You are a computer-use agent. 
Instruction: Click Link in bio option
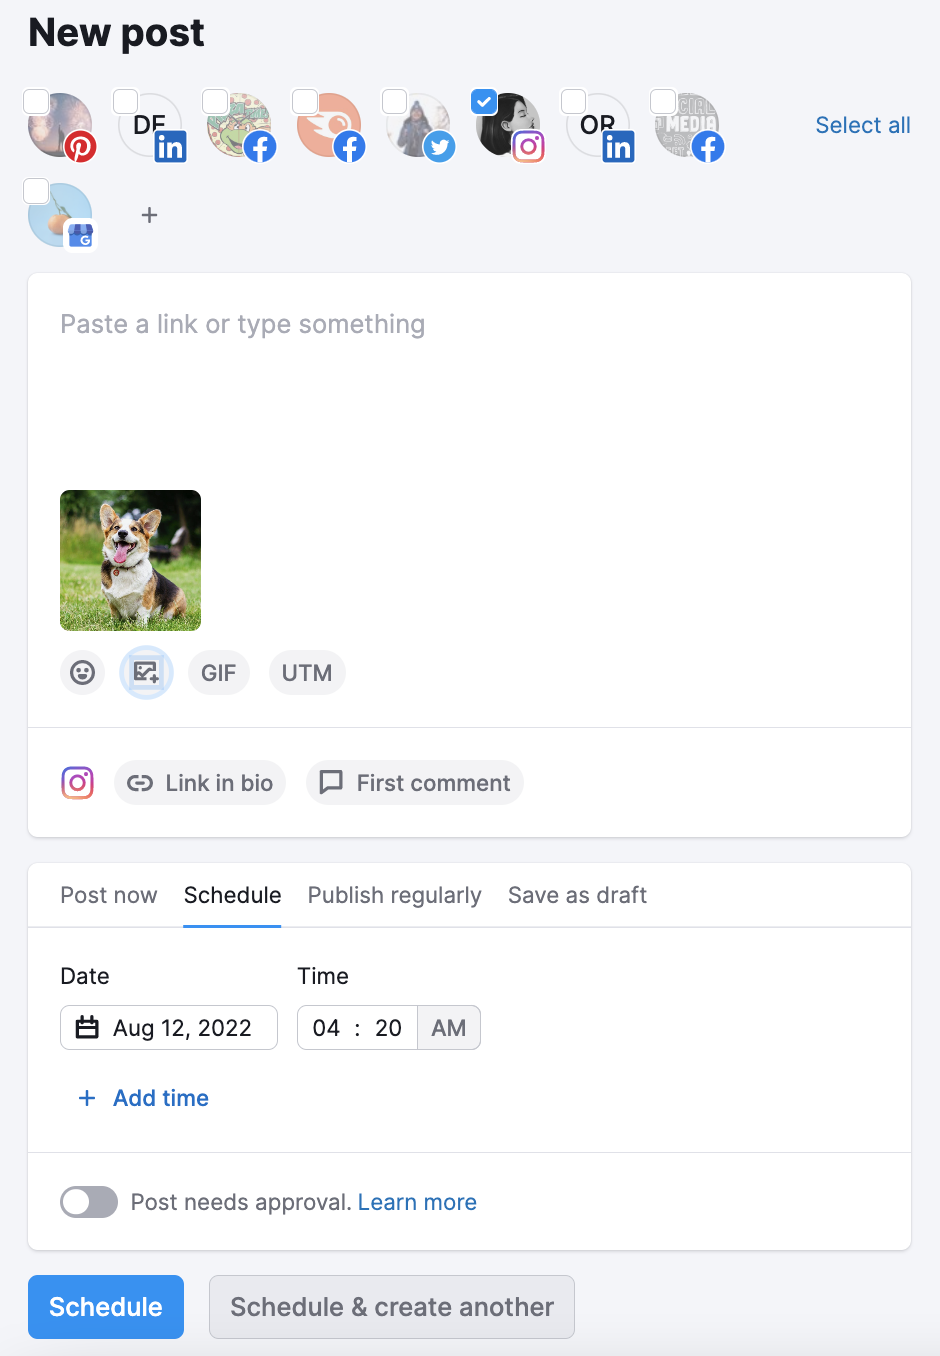pyautogui.click(x=200, y=783)
